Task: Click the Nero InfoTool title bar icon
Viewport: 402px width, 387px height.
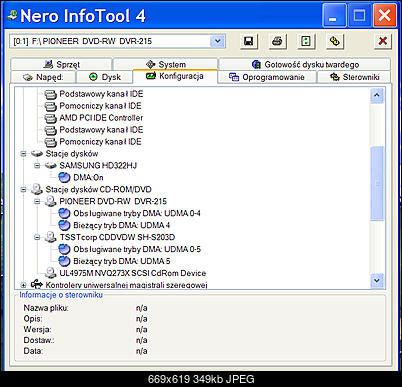Action: [x=12, y=15]
